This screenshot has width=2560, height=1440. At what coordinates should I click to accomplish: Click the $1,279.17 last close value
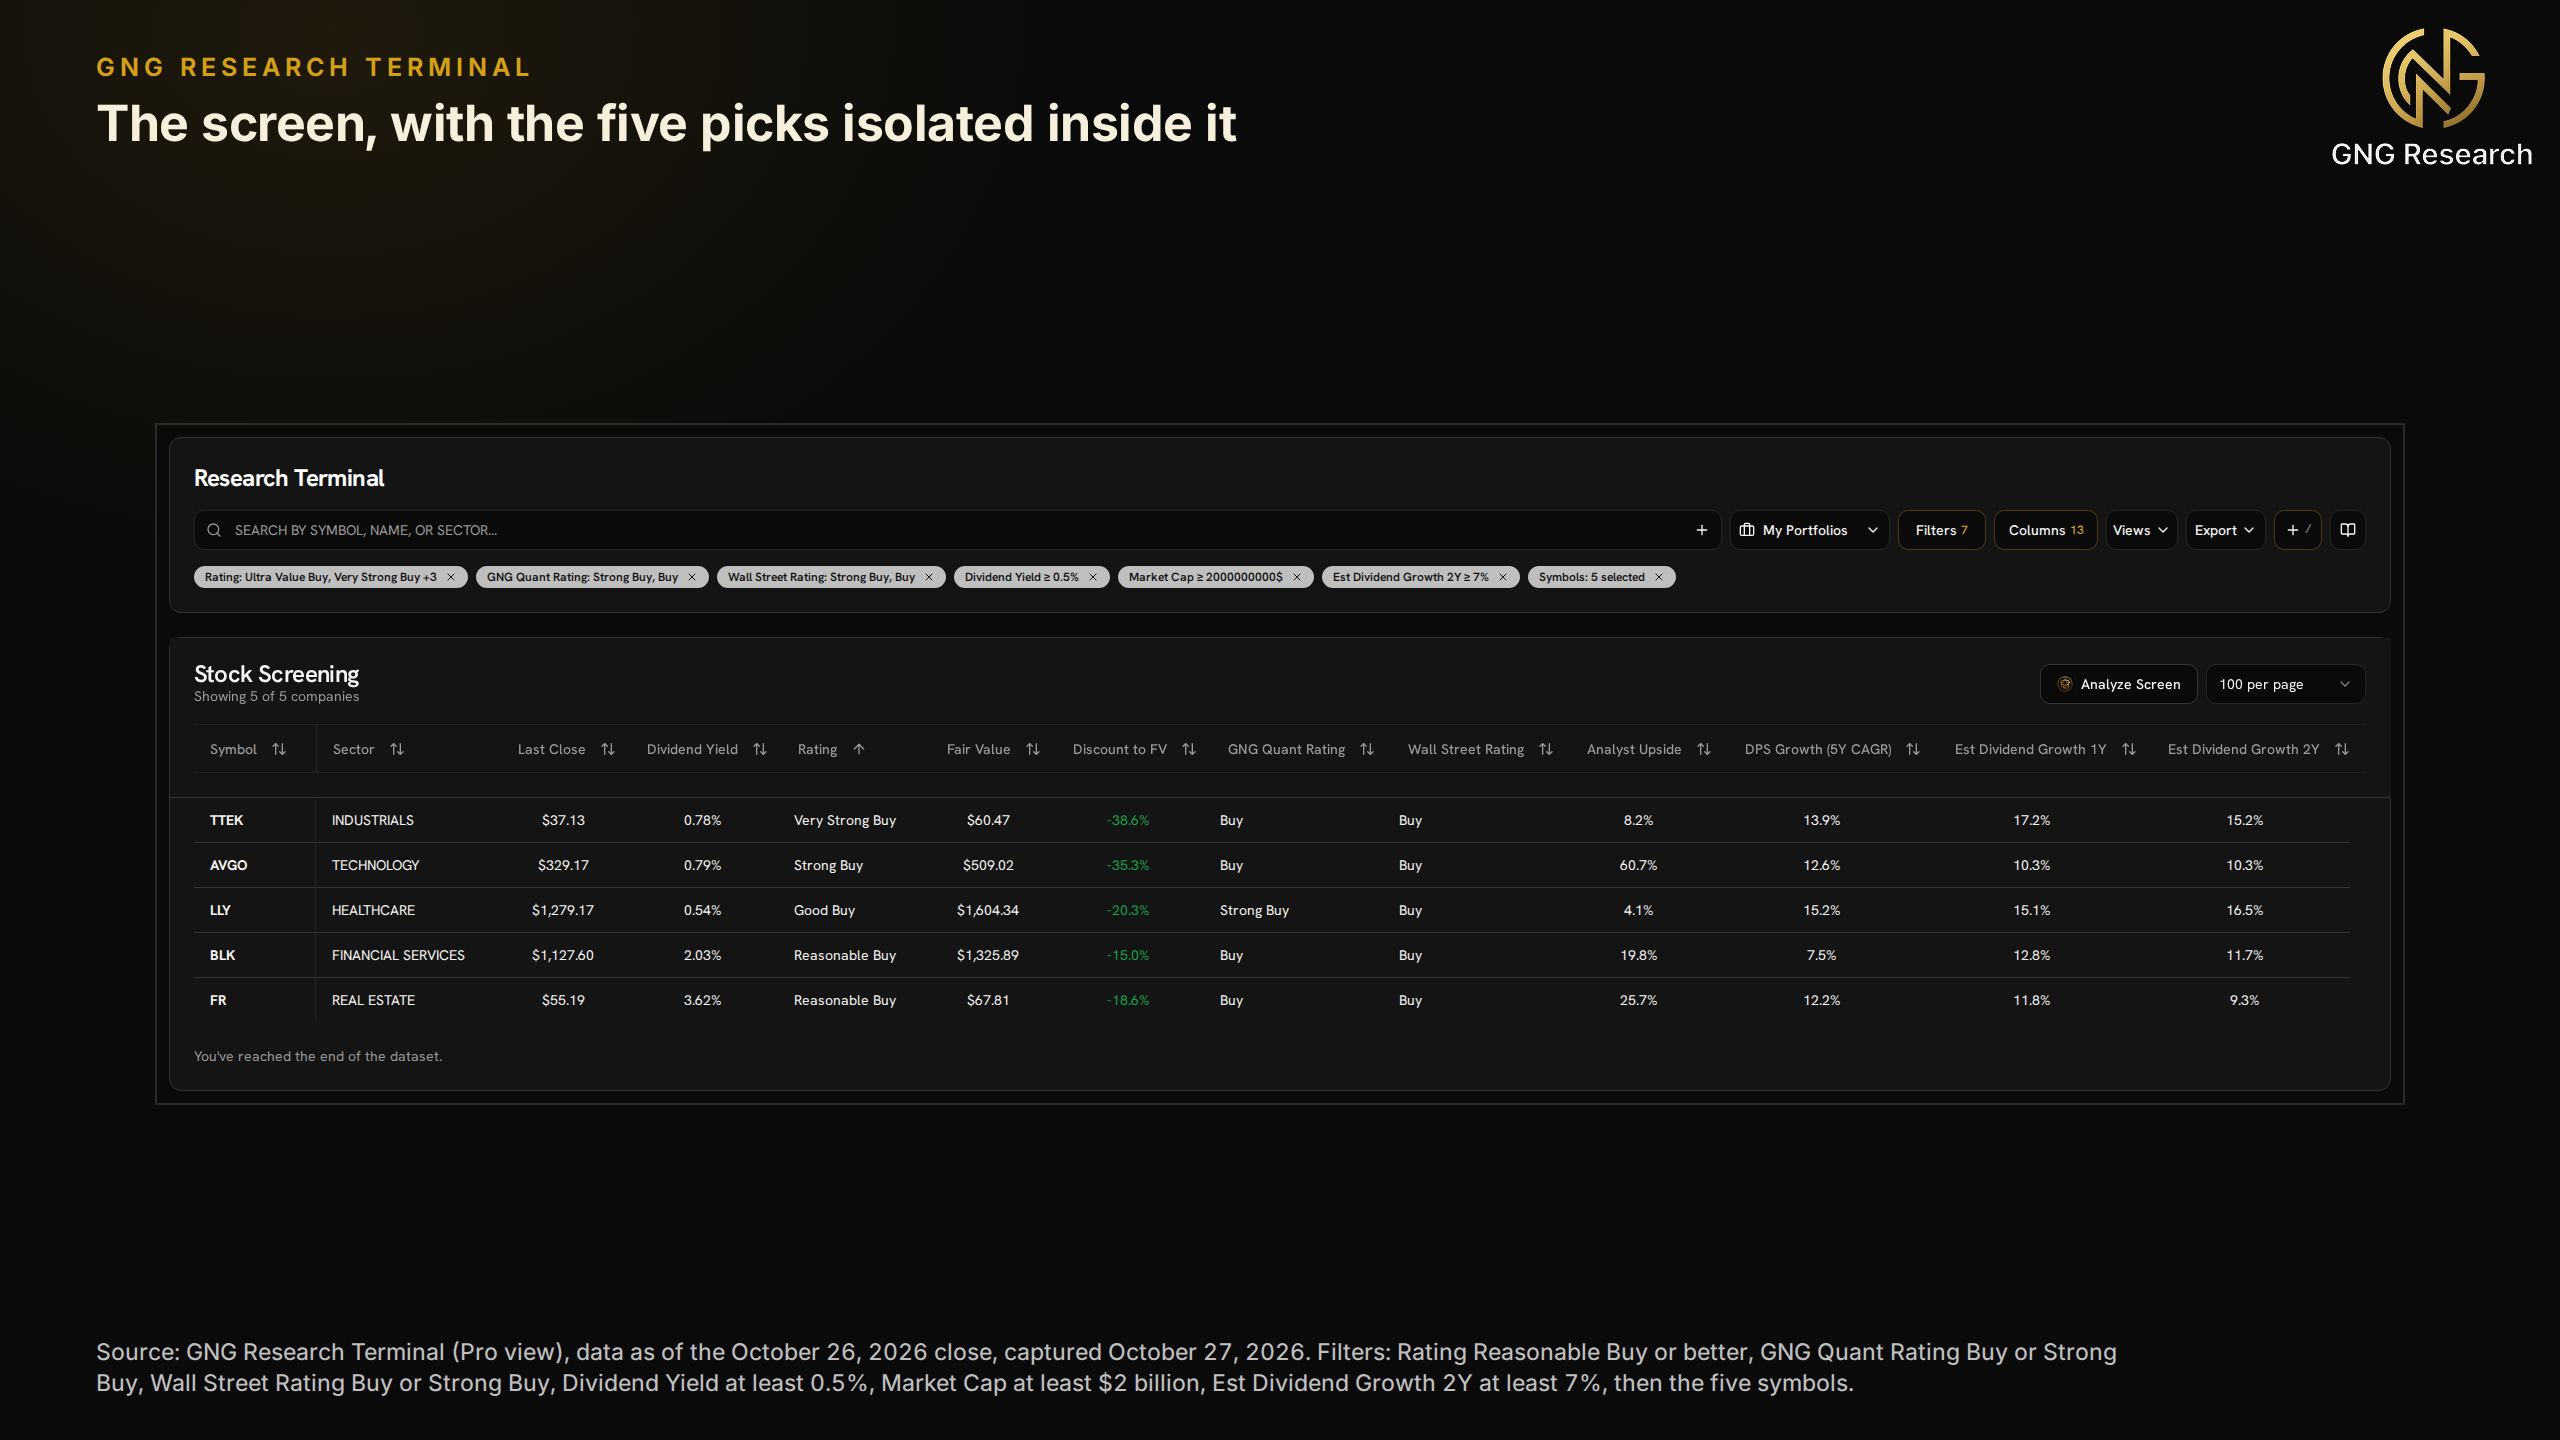coord(563,910)
